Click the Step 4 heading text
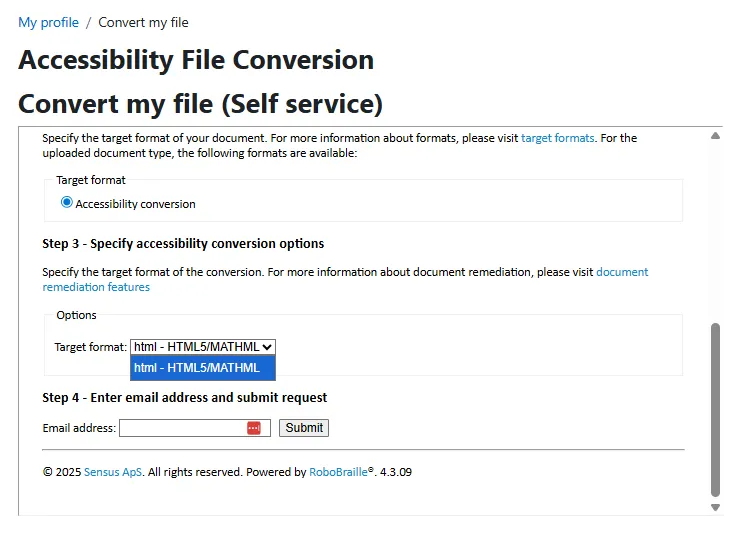 184,397
